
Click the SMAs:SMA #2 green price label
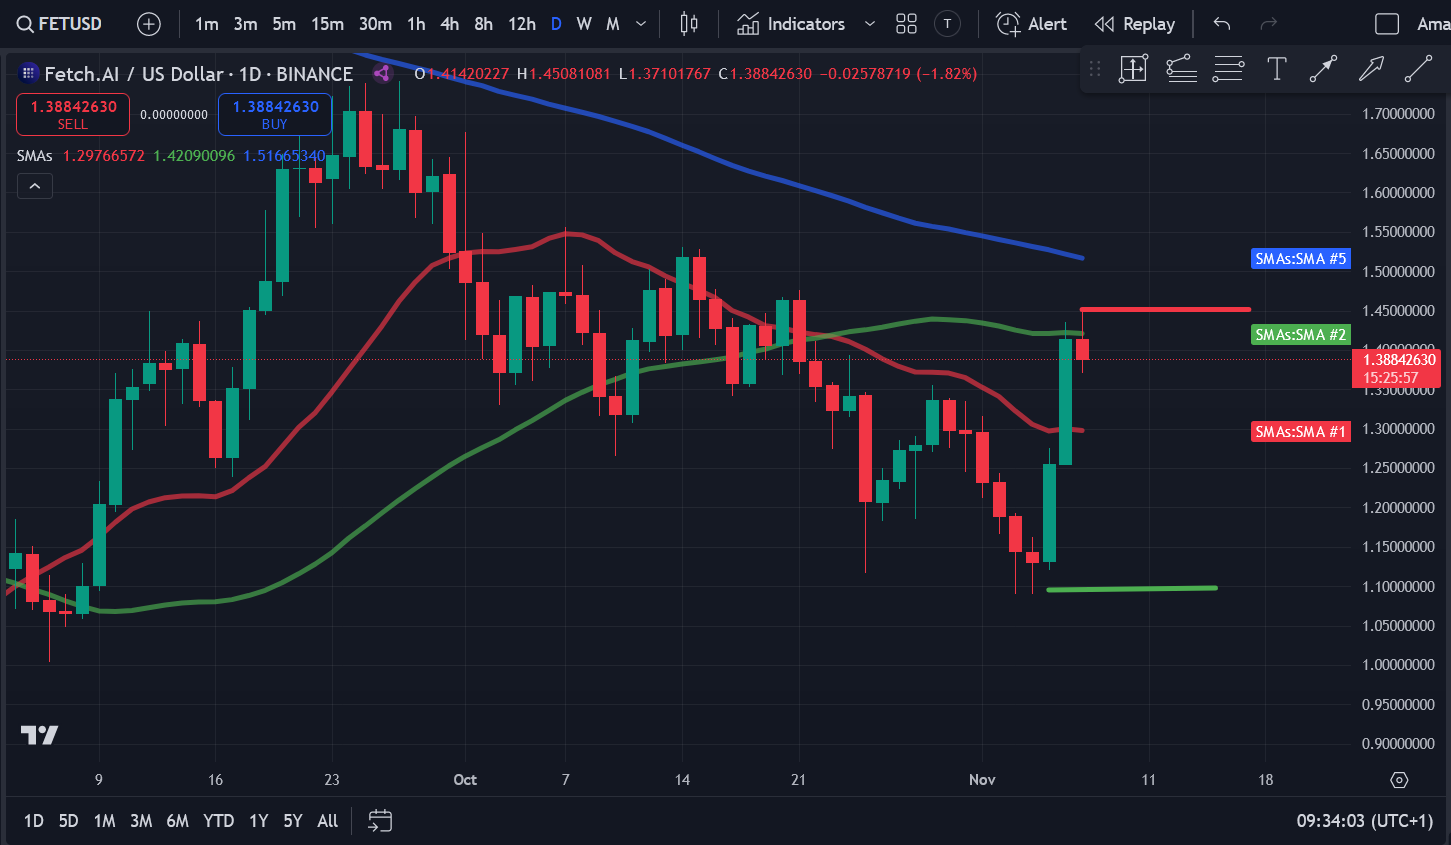[x=1301, y=335]
